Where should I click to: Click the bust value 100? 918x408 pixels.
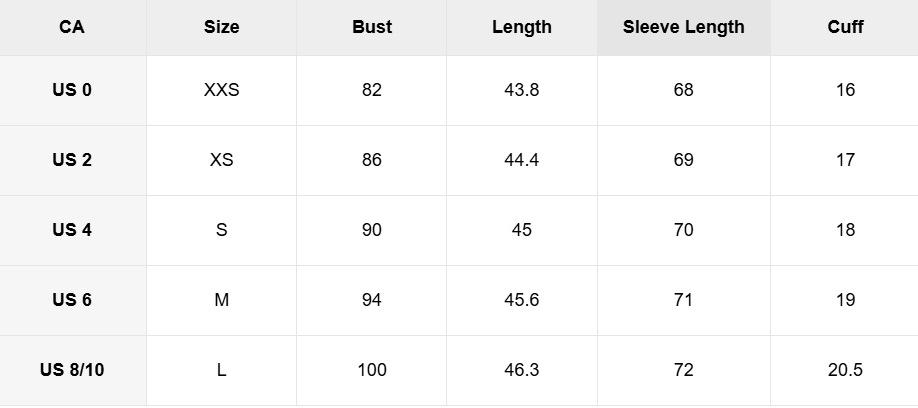[372, 370]
